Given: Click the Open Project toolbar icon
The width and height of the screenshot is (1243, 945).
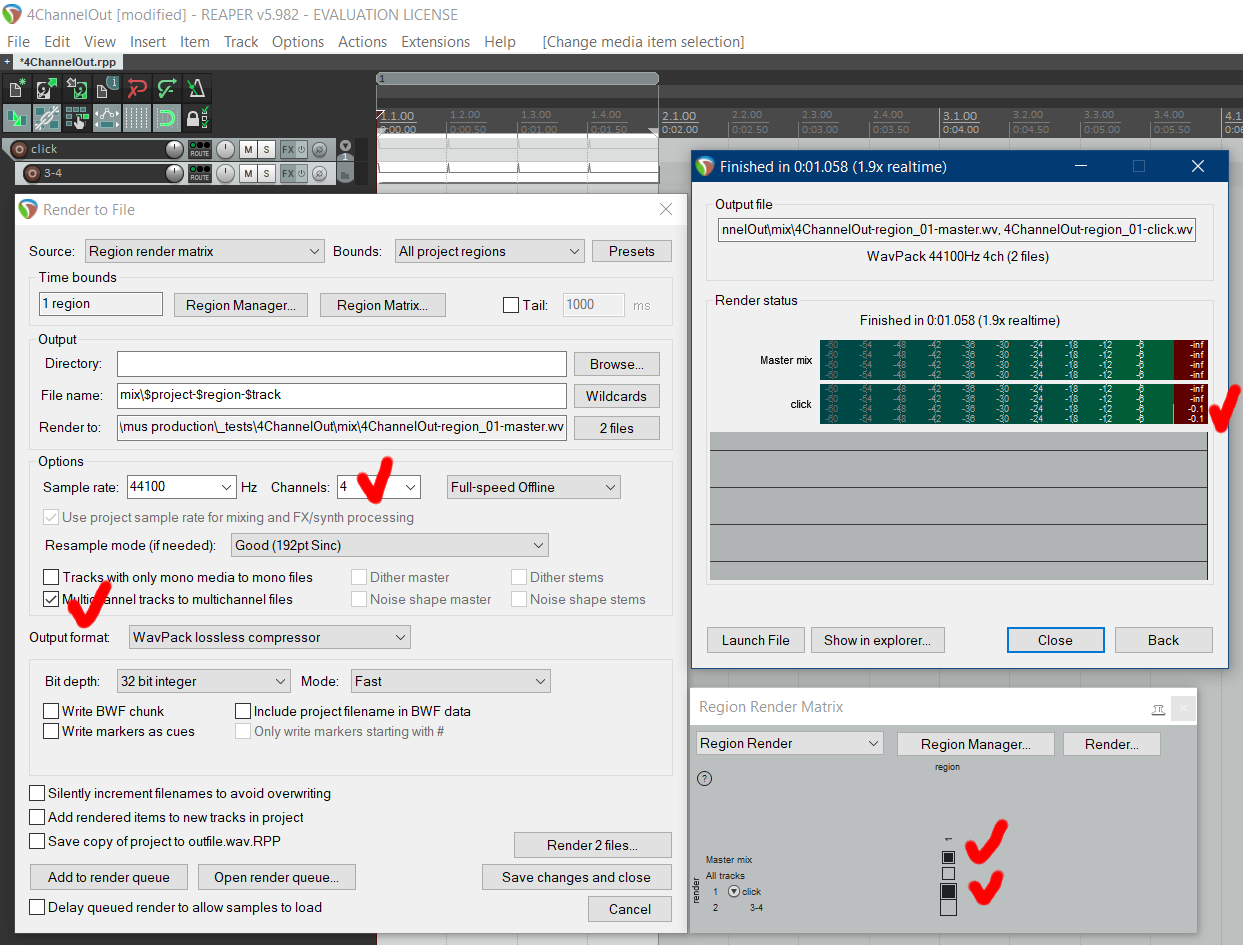Looking at the screenshot, I should point(47,88).
